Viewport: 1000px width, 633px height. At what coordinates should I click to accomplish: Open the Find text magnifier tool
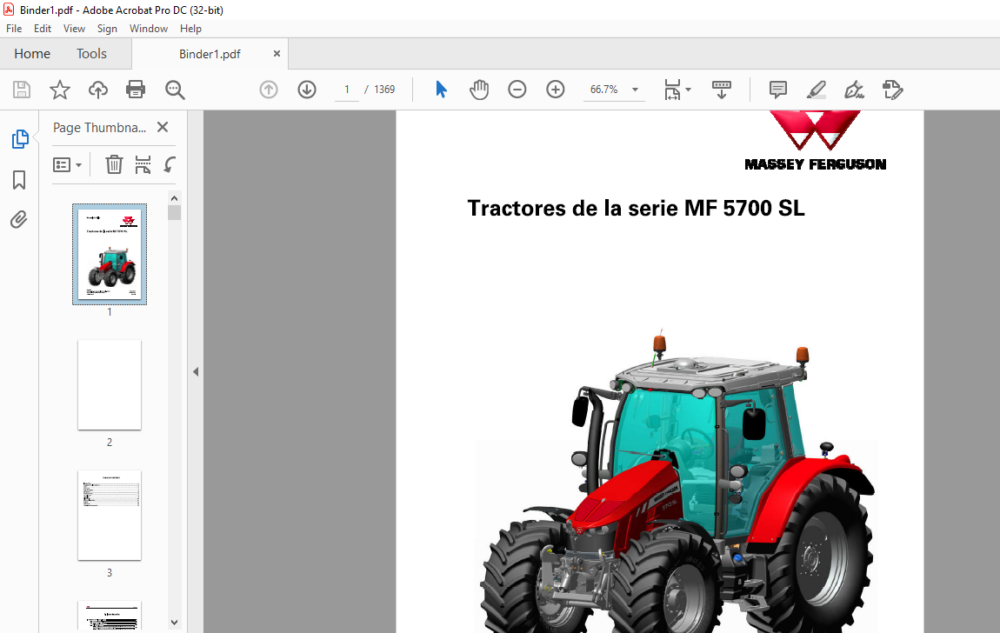[174, 90]
